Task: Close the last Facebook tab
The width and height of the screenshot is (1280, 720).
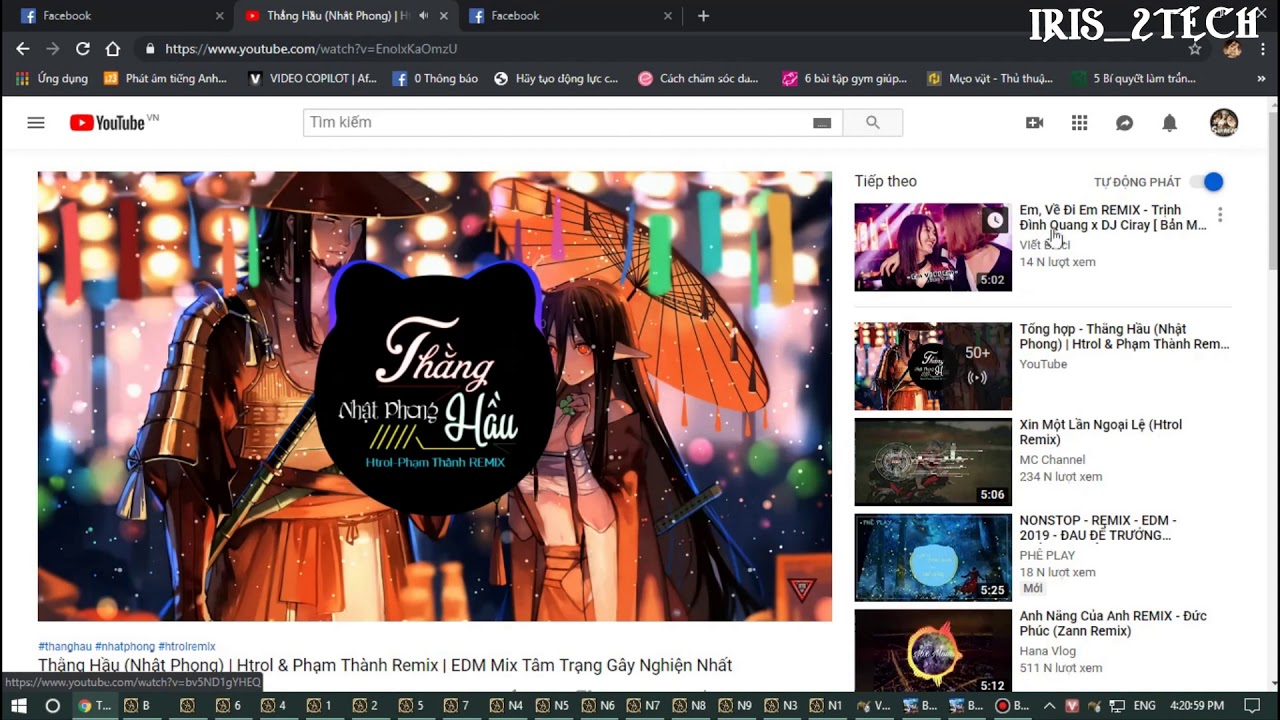Action: (x=668, y=16)
